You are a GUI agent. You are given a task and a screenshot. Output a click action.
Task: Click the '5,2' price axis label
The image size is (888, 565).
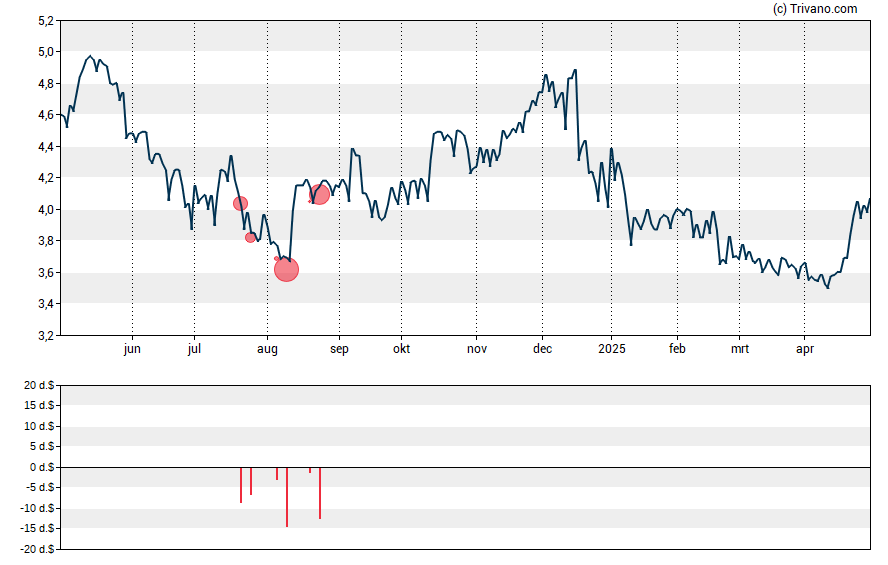[46, 22]
